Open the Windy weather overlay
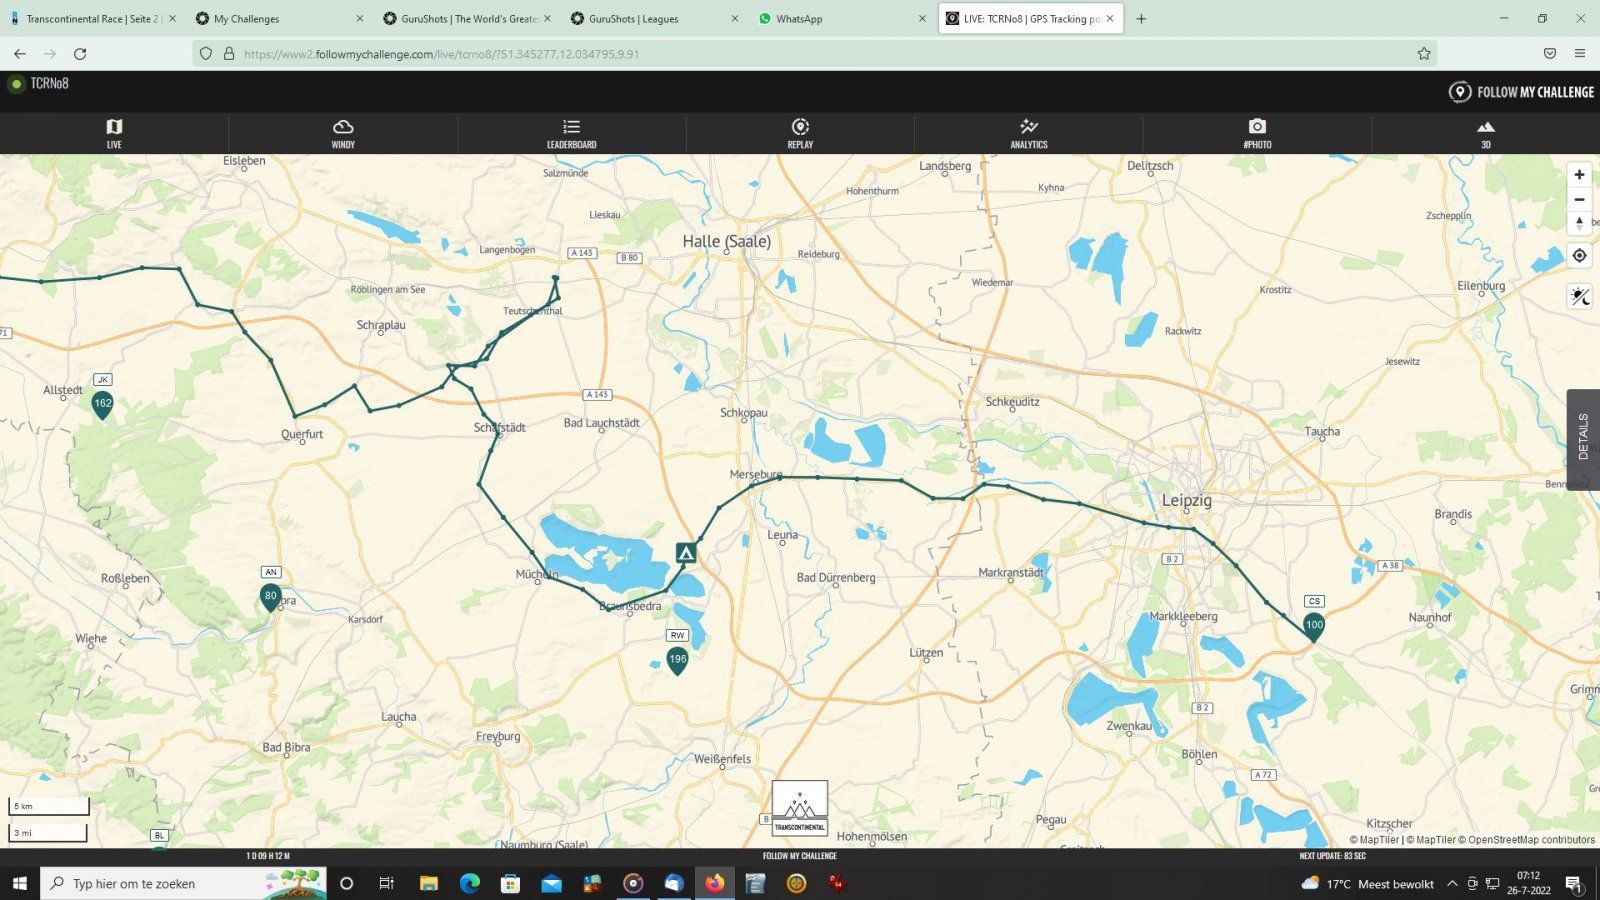1600x900 pixels. [x=343, y=133]
